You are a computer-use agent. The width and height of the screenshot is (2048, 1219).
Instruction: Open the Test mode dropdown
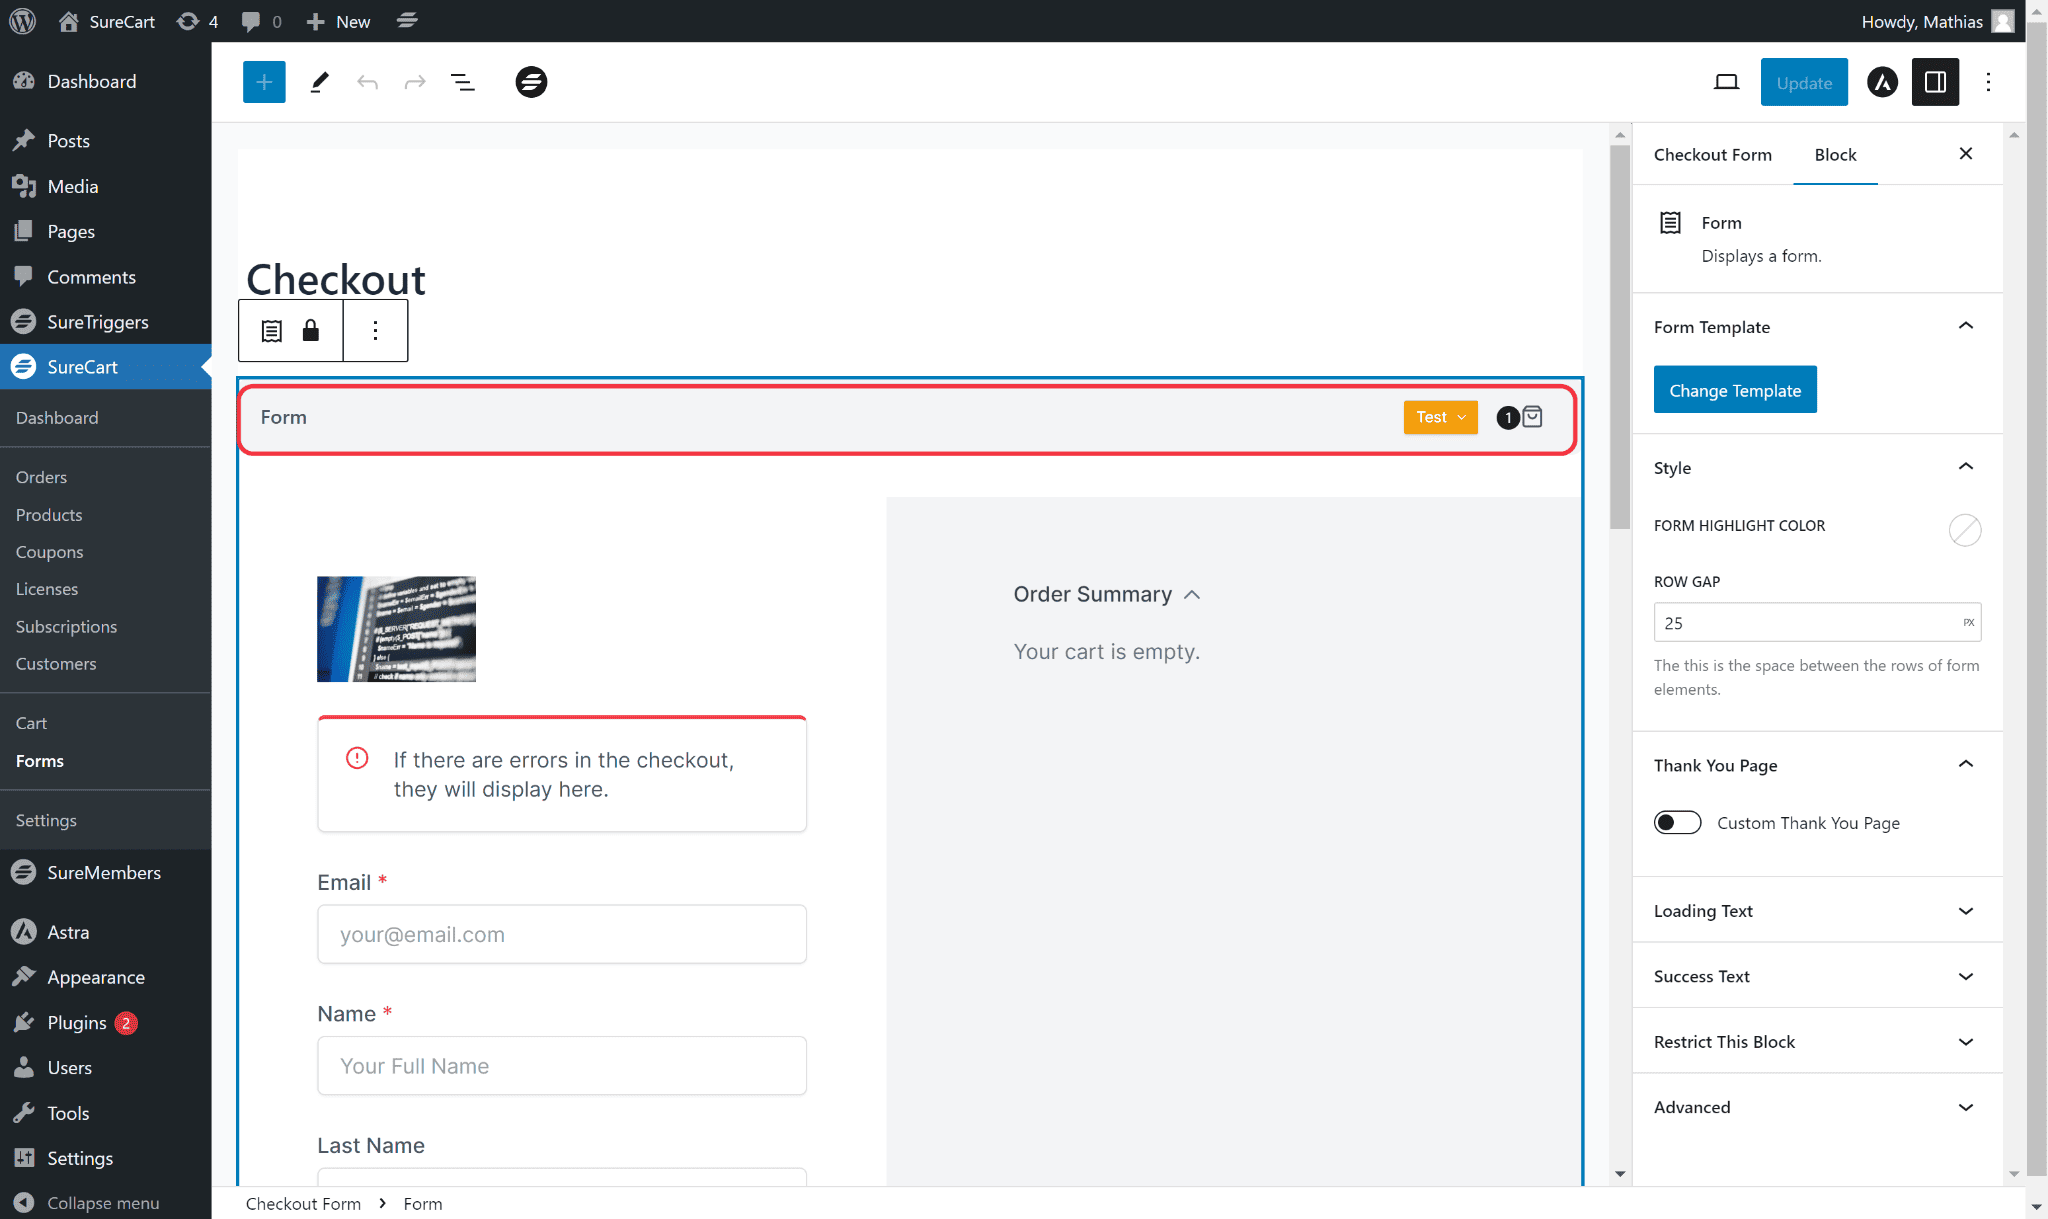1440,417
